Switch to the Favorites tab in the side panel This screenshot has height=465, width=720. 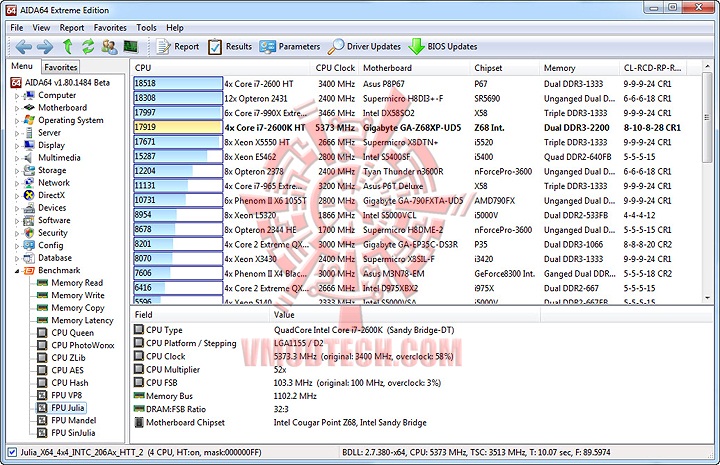tap(61, 67)
